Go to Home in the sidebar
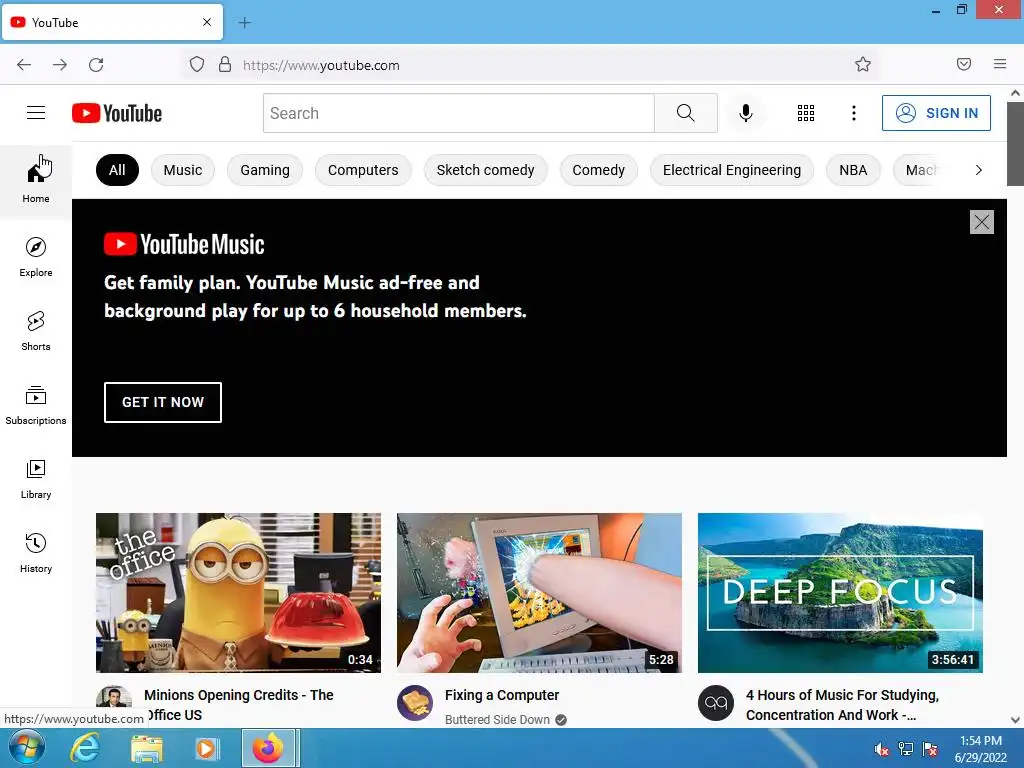 click(x=36, y=181)
